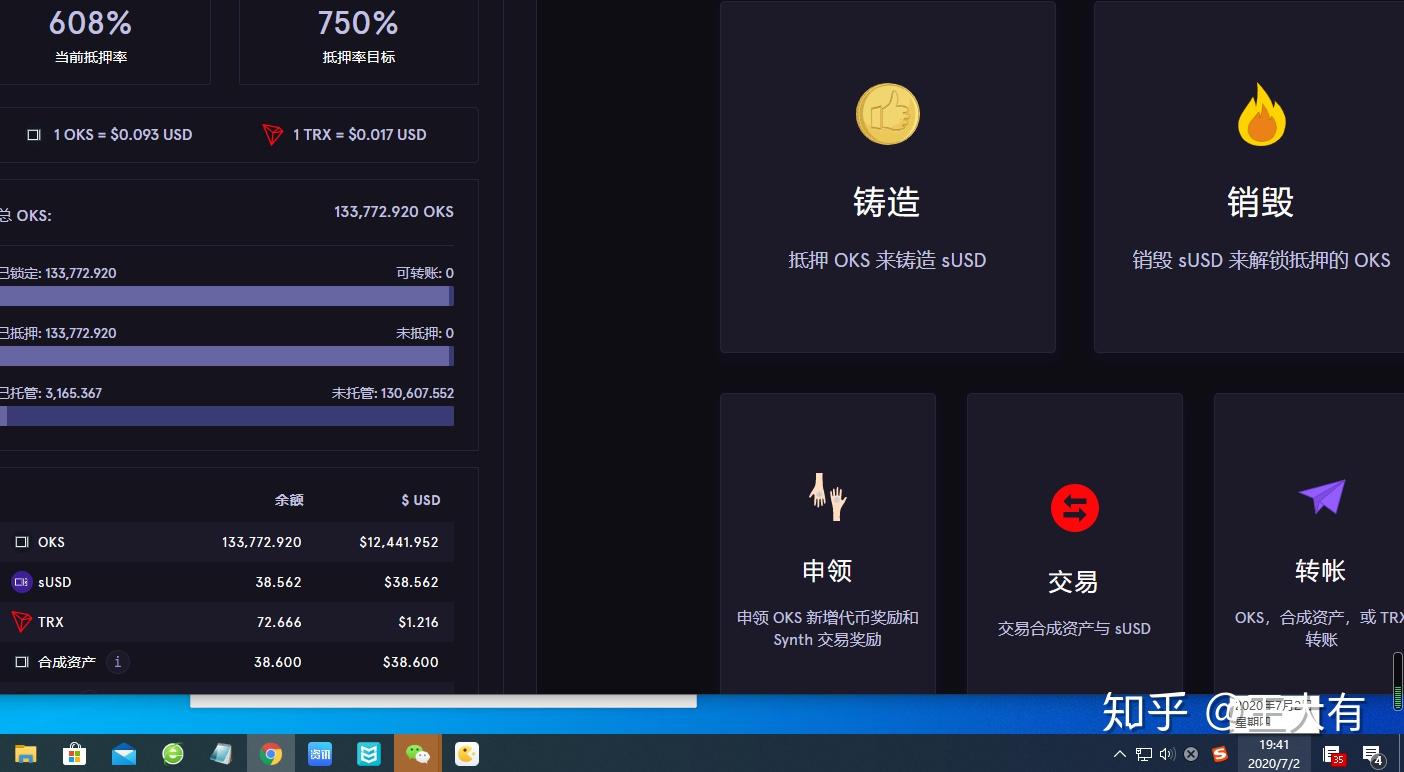Click the red swap arrows icon
1404x772 pixels.
(1075, 508)
